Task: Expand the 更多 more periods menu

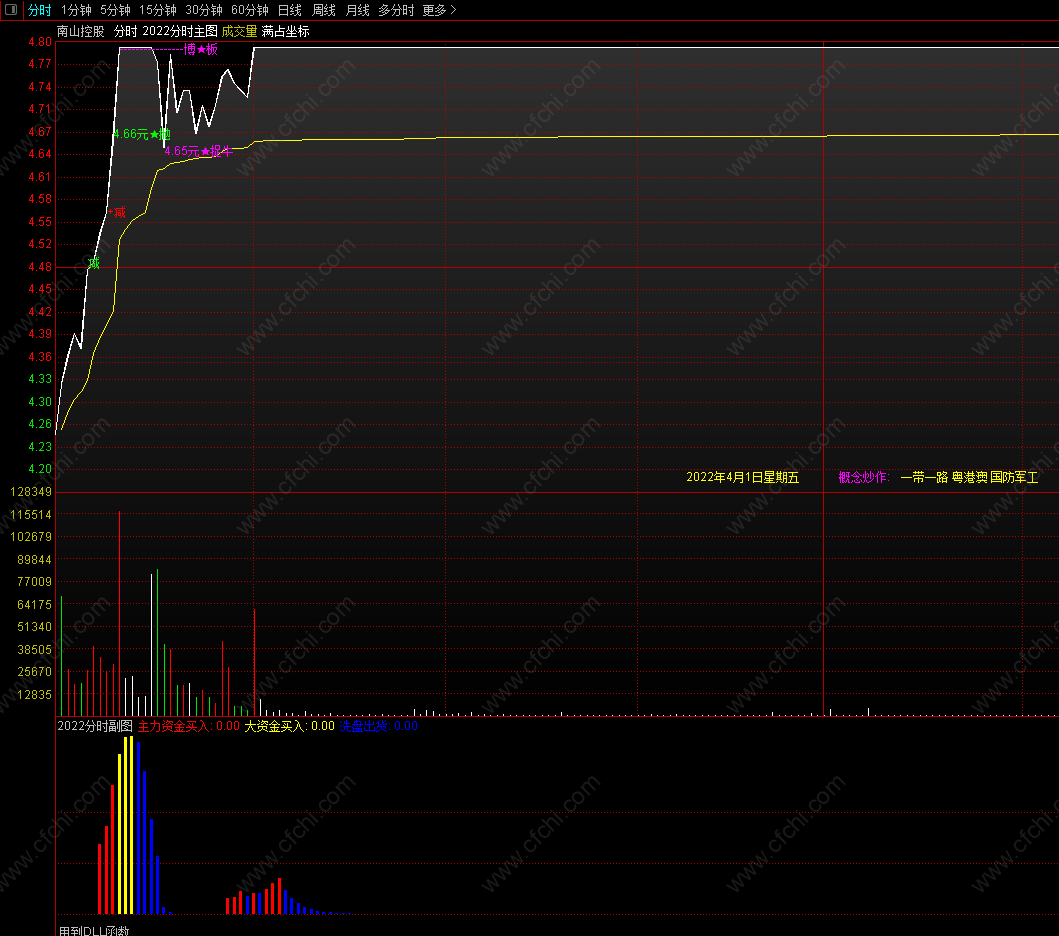Action: coord(439,10)
